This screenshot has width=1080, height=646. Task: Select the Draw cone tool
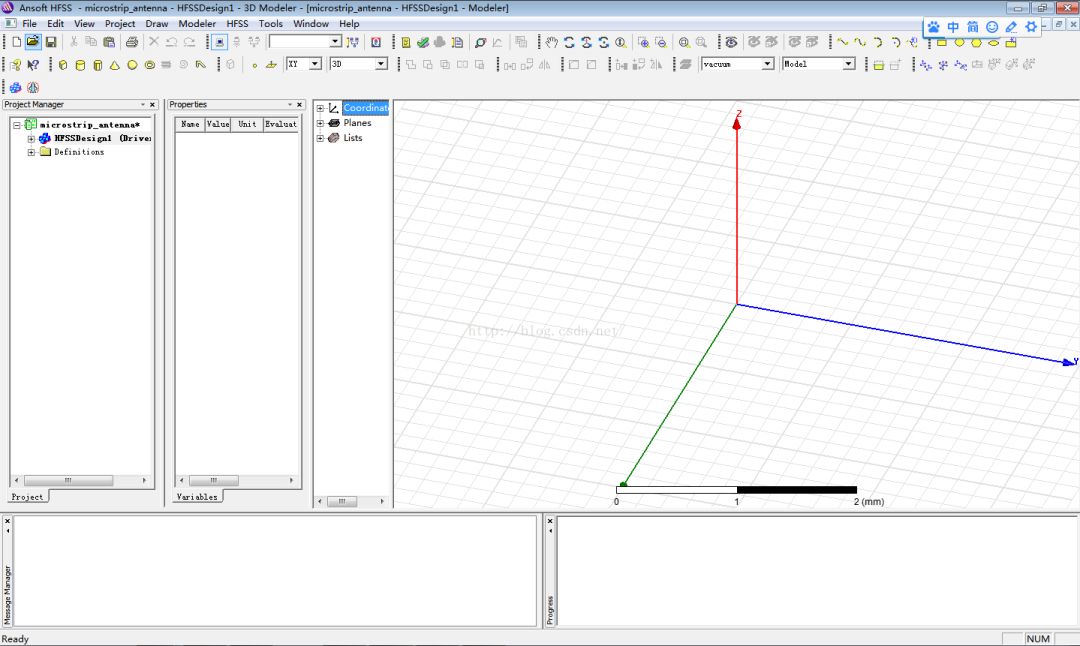(114, 65)
